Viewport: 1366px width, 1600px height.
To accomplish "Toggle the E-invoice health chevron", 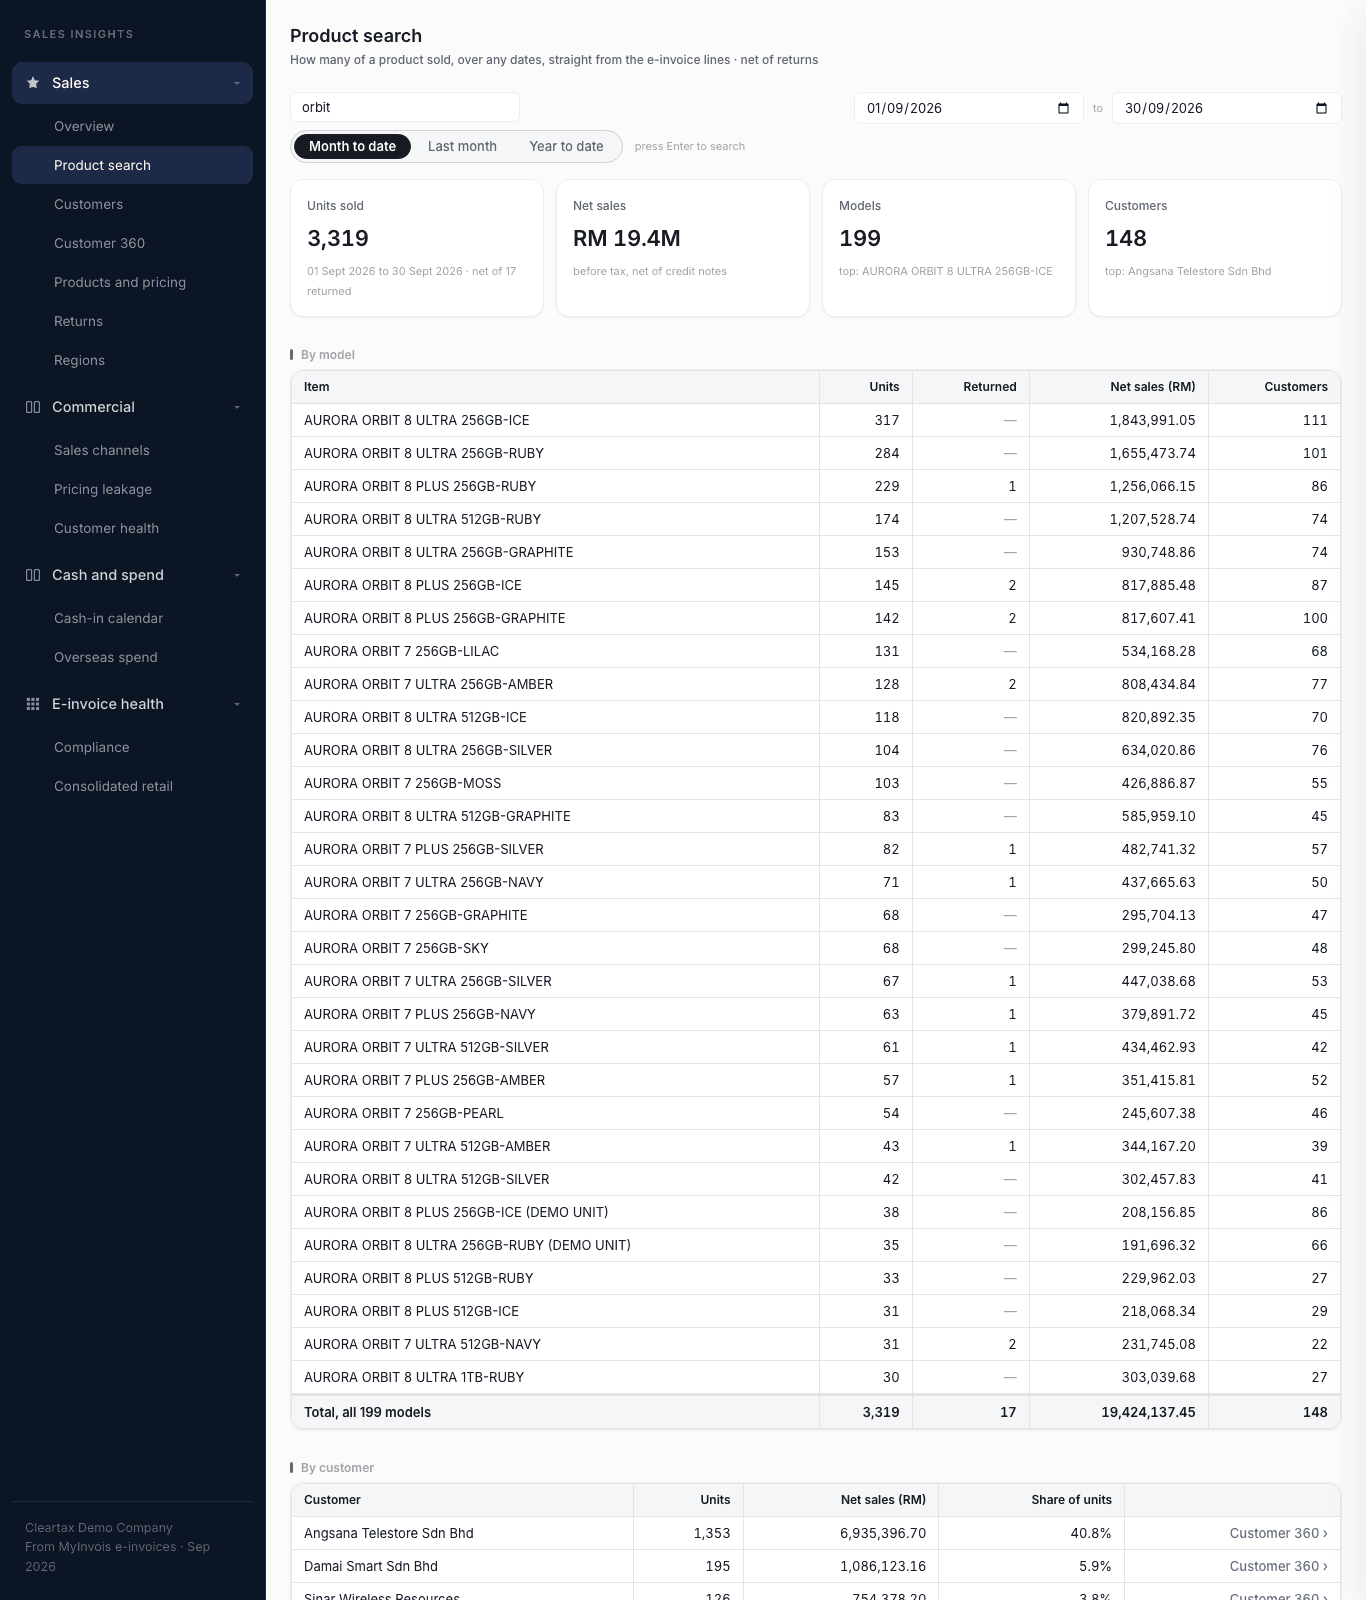I will (x=237, y=704).
